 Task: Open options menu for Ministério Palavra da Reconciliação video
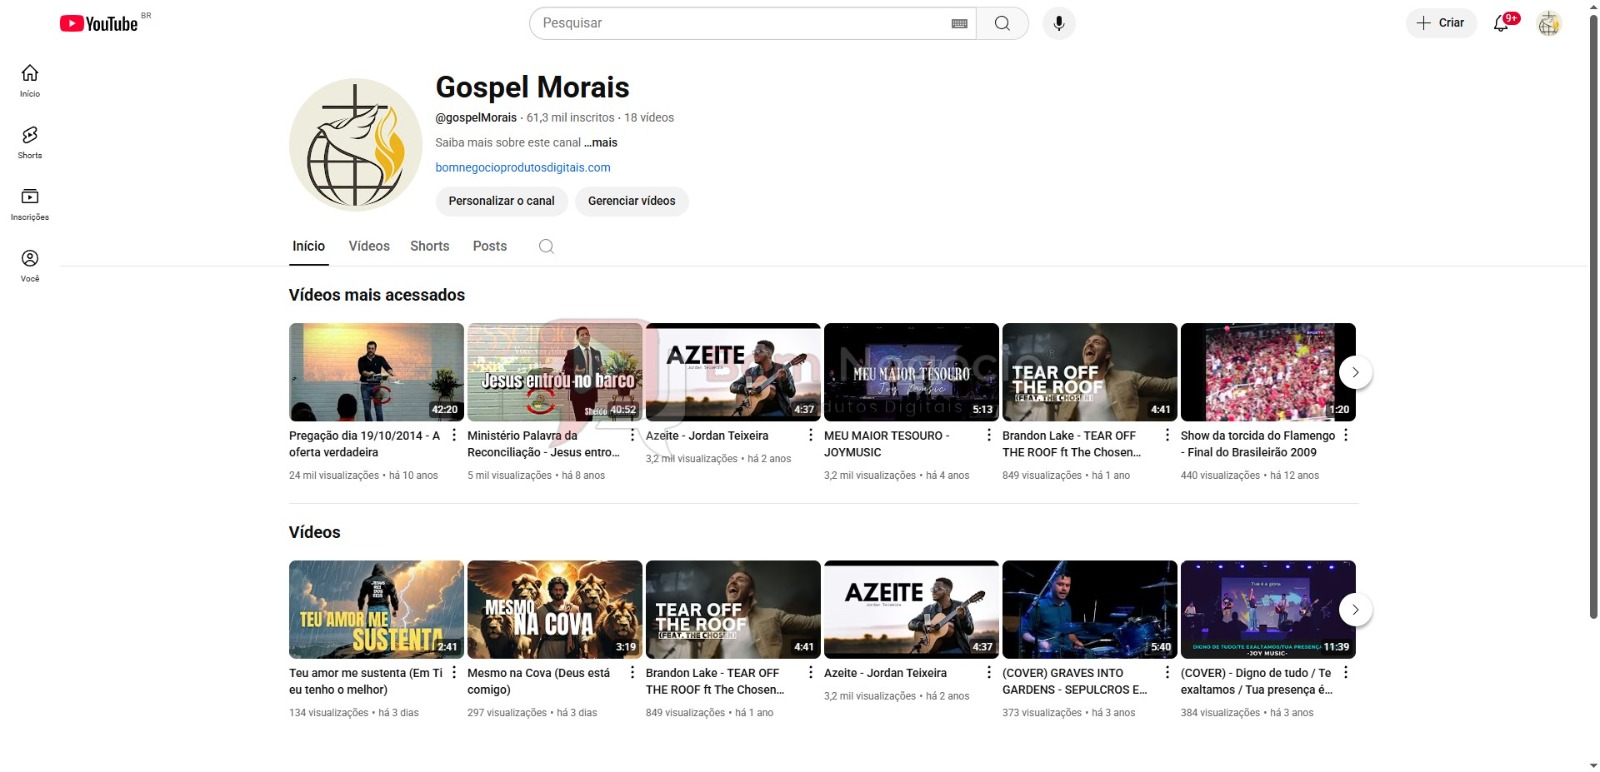[x=632, y=435]
